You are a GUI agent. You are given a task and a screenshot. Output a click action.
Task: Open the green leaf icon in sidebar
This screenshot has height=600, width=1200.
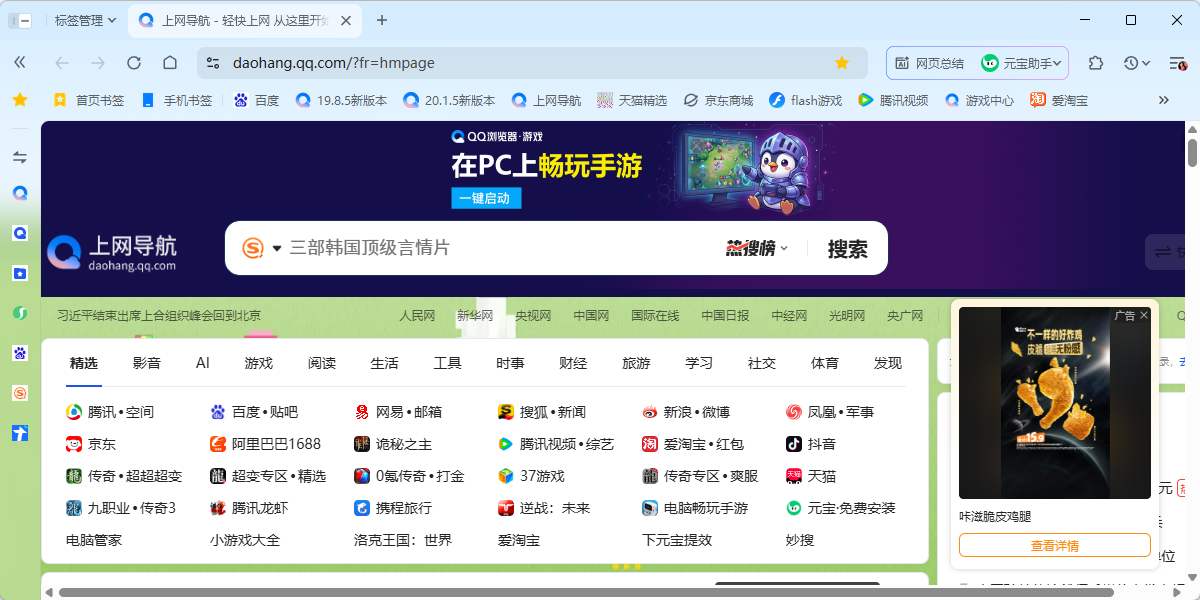pos(20,313)
